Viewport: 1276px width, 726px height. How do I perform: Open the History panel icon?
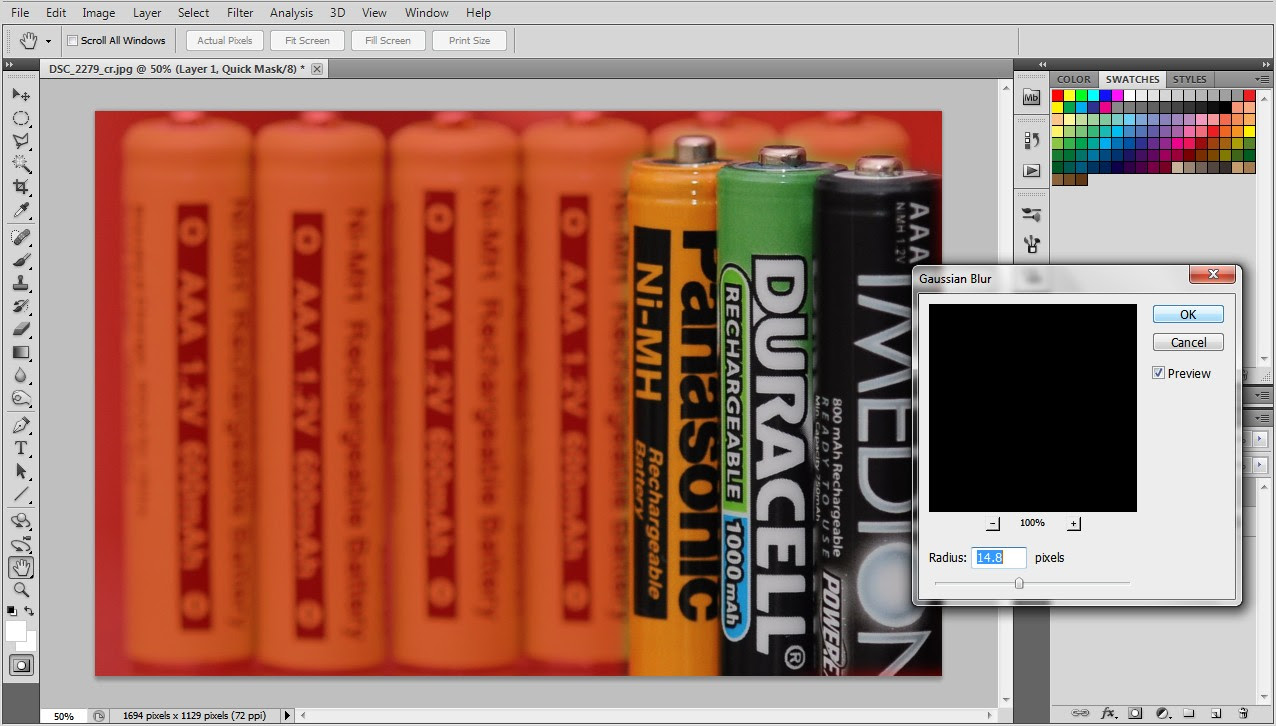coord(1032,141)
